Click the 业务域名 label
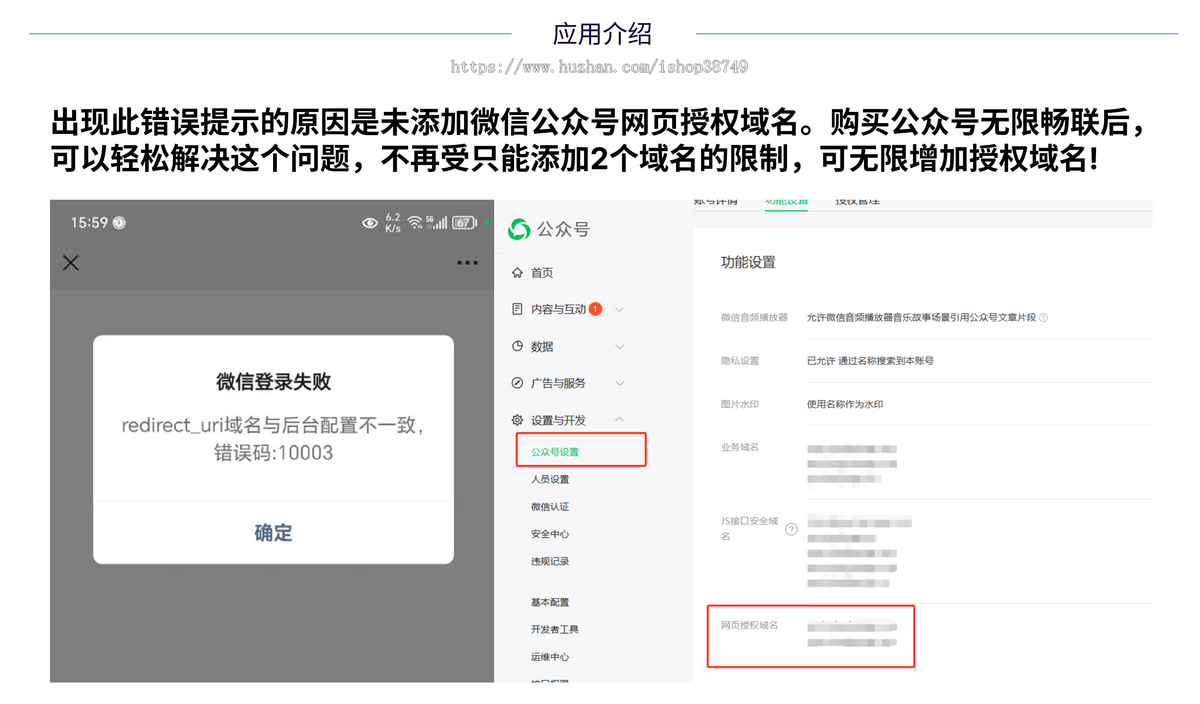 tap(740, 447)
